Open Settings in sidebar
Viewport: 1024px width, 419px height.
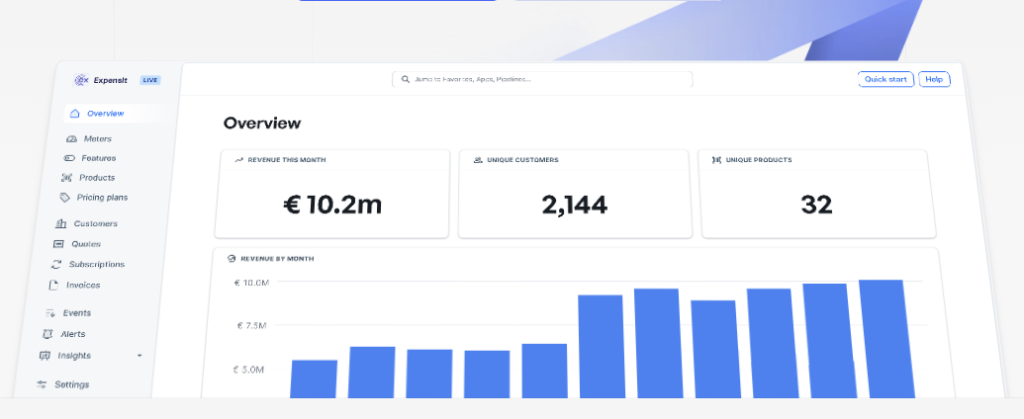(x=71, y=385)
